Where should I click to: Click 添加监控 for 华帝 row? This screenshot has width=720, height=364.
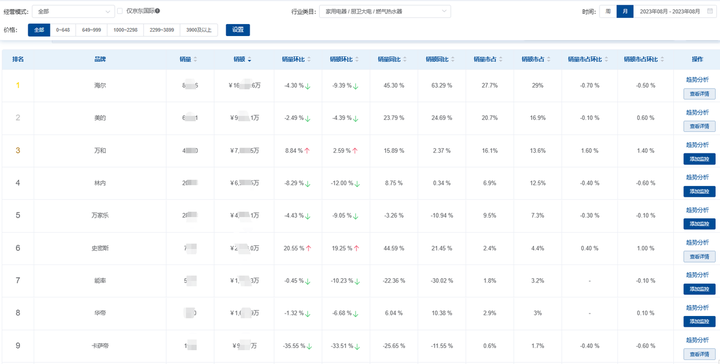pyautogui.click(x=699, y=322)
